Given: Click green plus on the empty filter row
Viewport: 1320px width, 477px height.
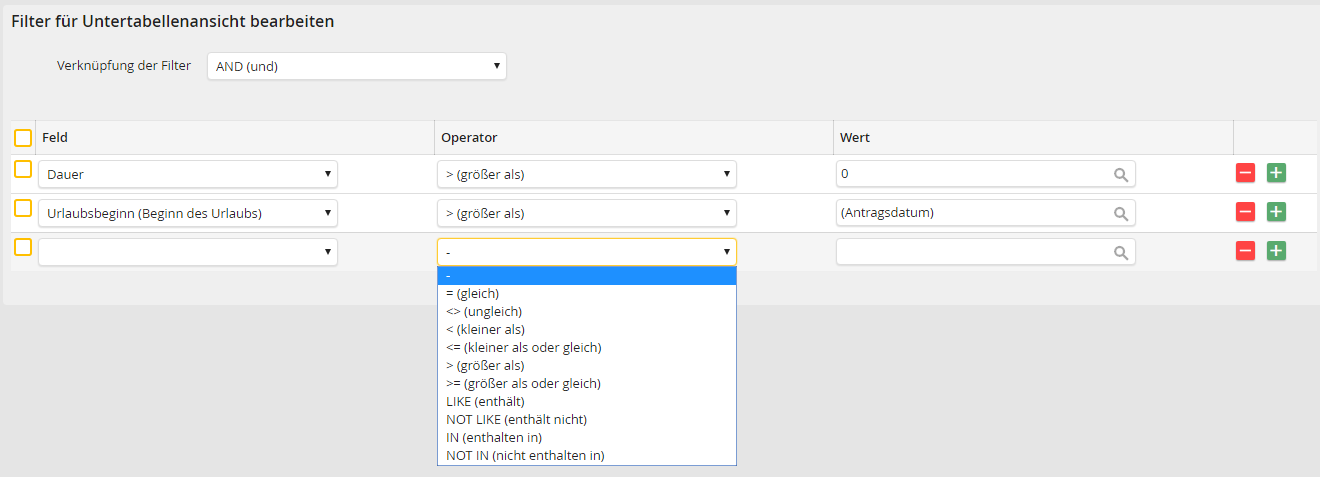Looking at the screenshot, I should pos(1276,251).
